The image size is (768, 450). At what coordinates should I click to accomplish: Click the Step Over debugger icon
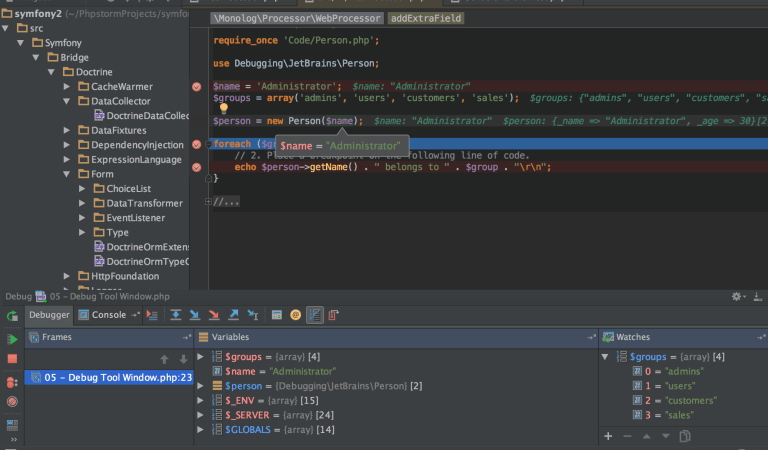click(x=175, y=315)
